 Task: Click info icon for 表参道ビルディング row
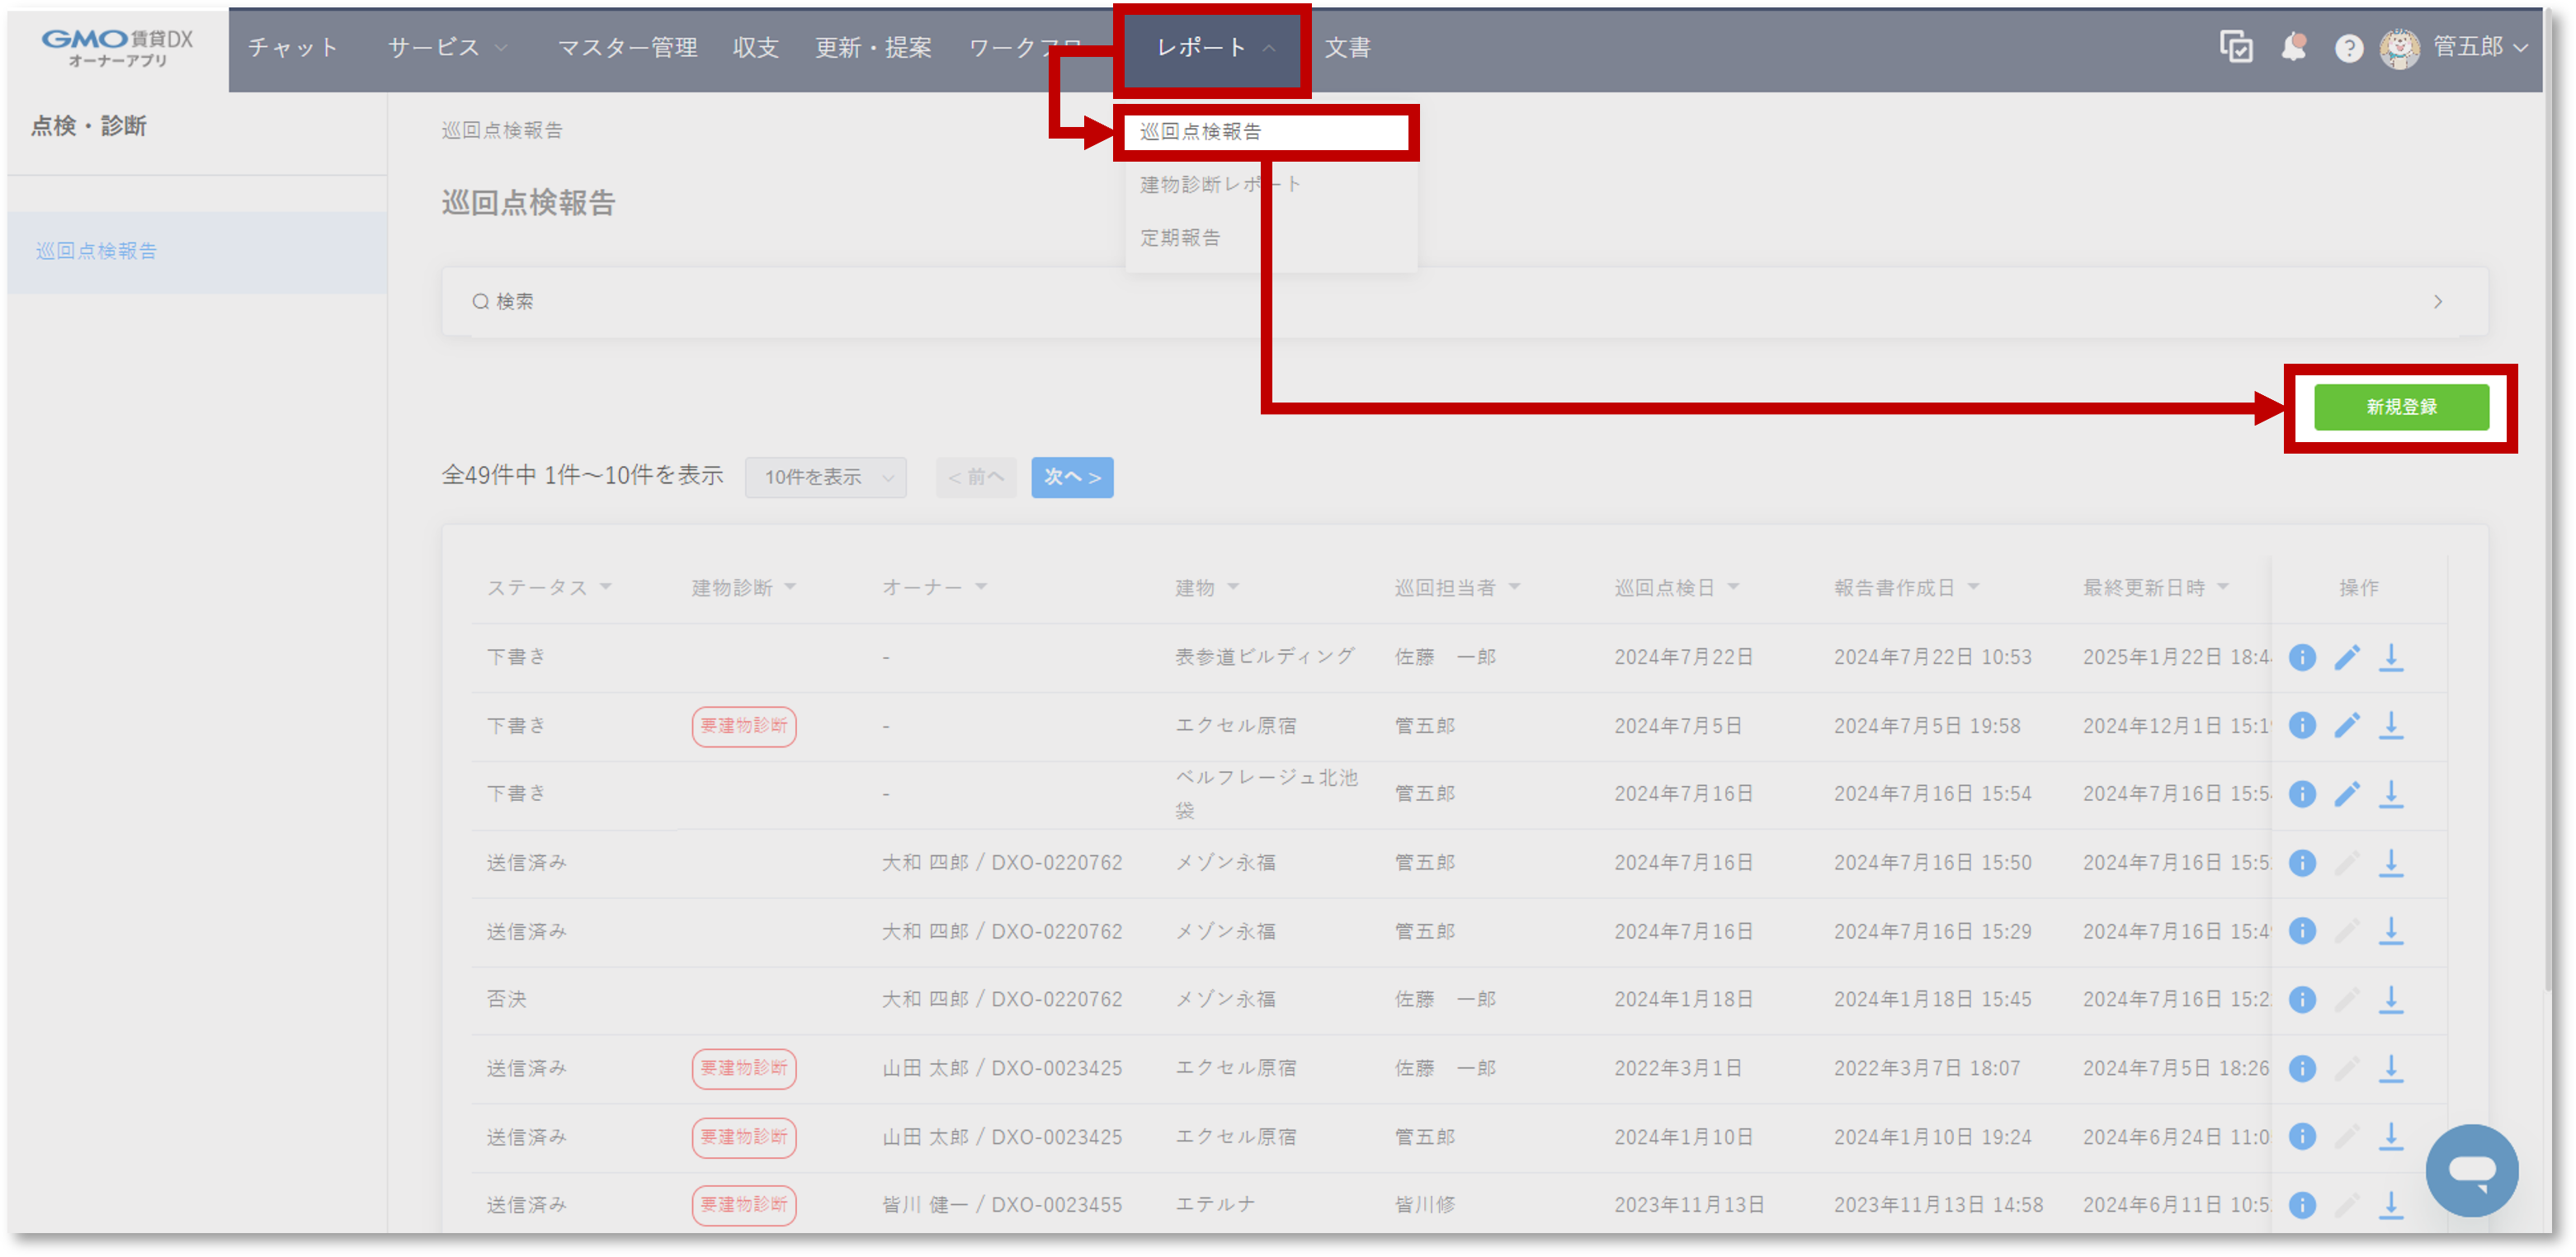[x=2302, y=657]
